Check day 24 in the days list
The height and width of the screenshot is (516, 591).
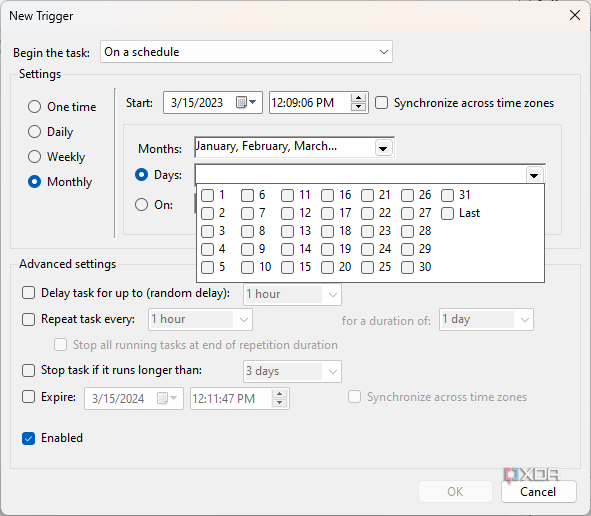tap(367, 249)
